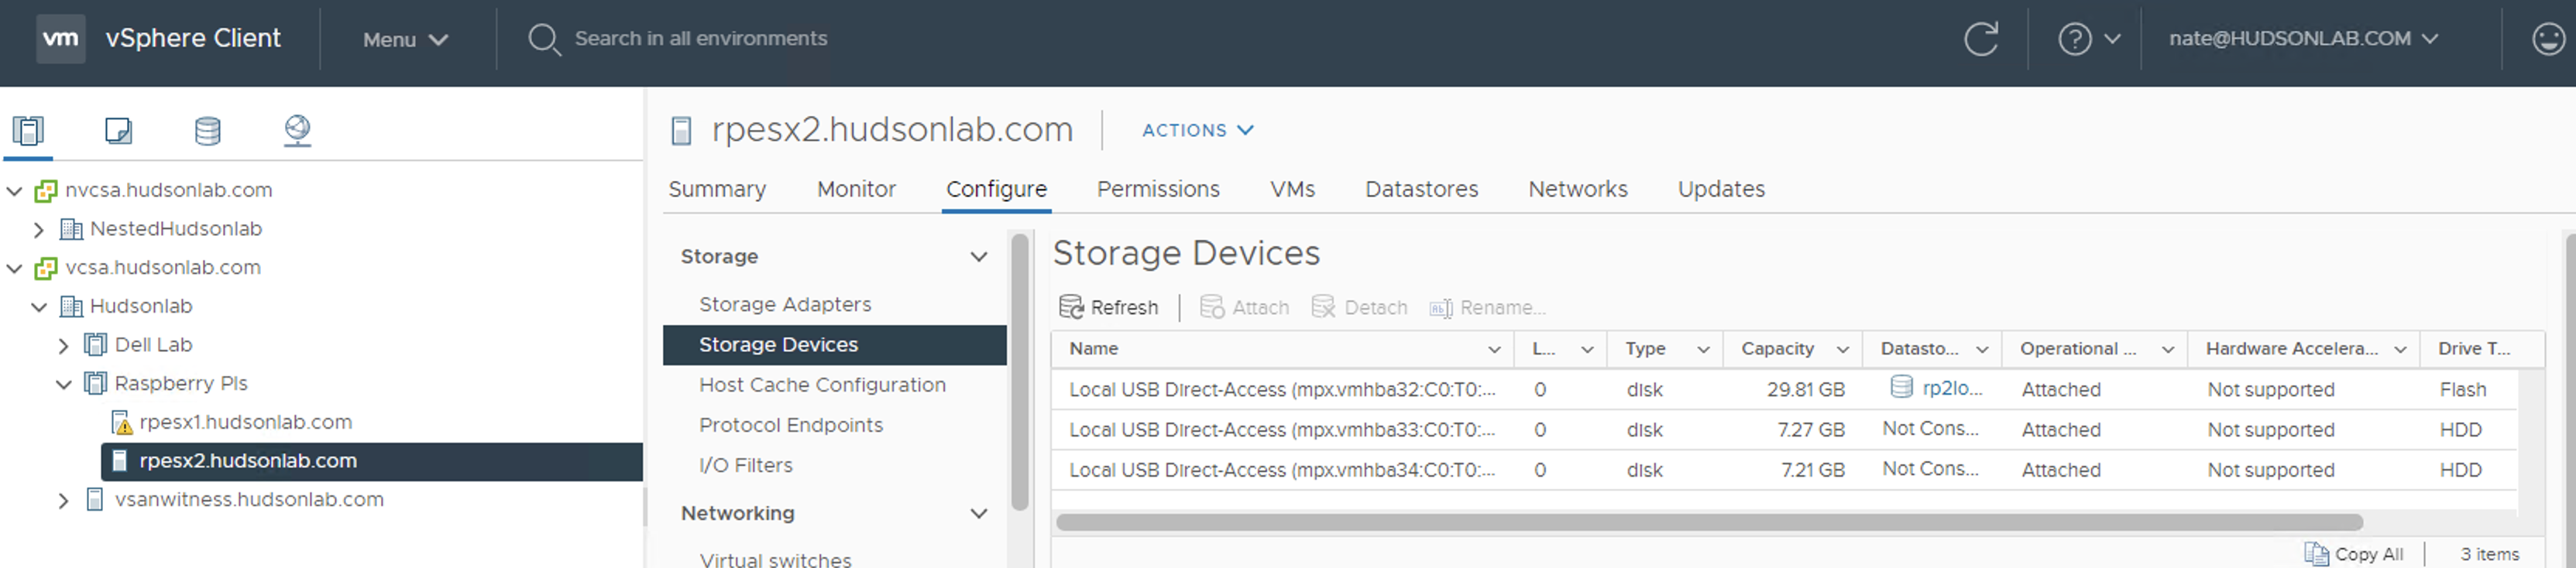Click the feedback smiley icon
Image resolution: width=2576 pixels, height=568 pixels.
tap(2548, 39)
